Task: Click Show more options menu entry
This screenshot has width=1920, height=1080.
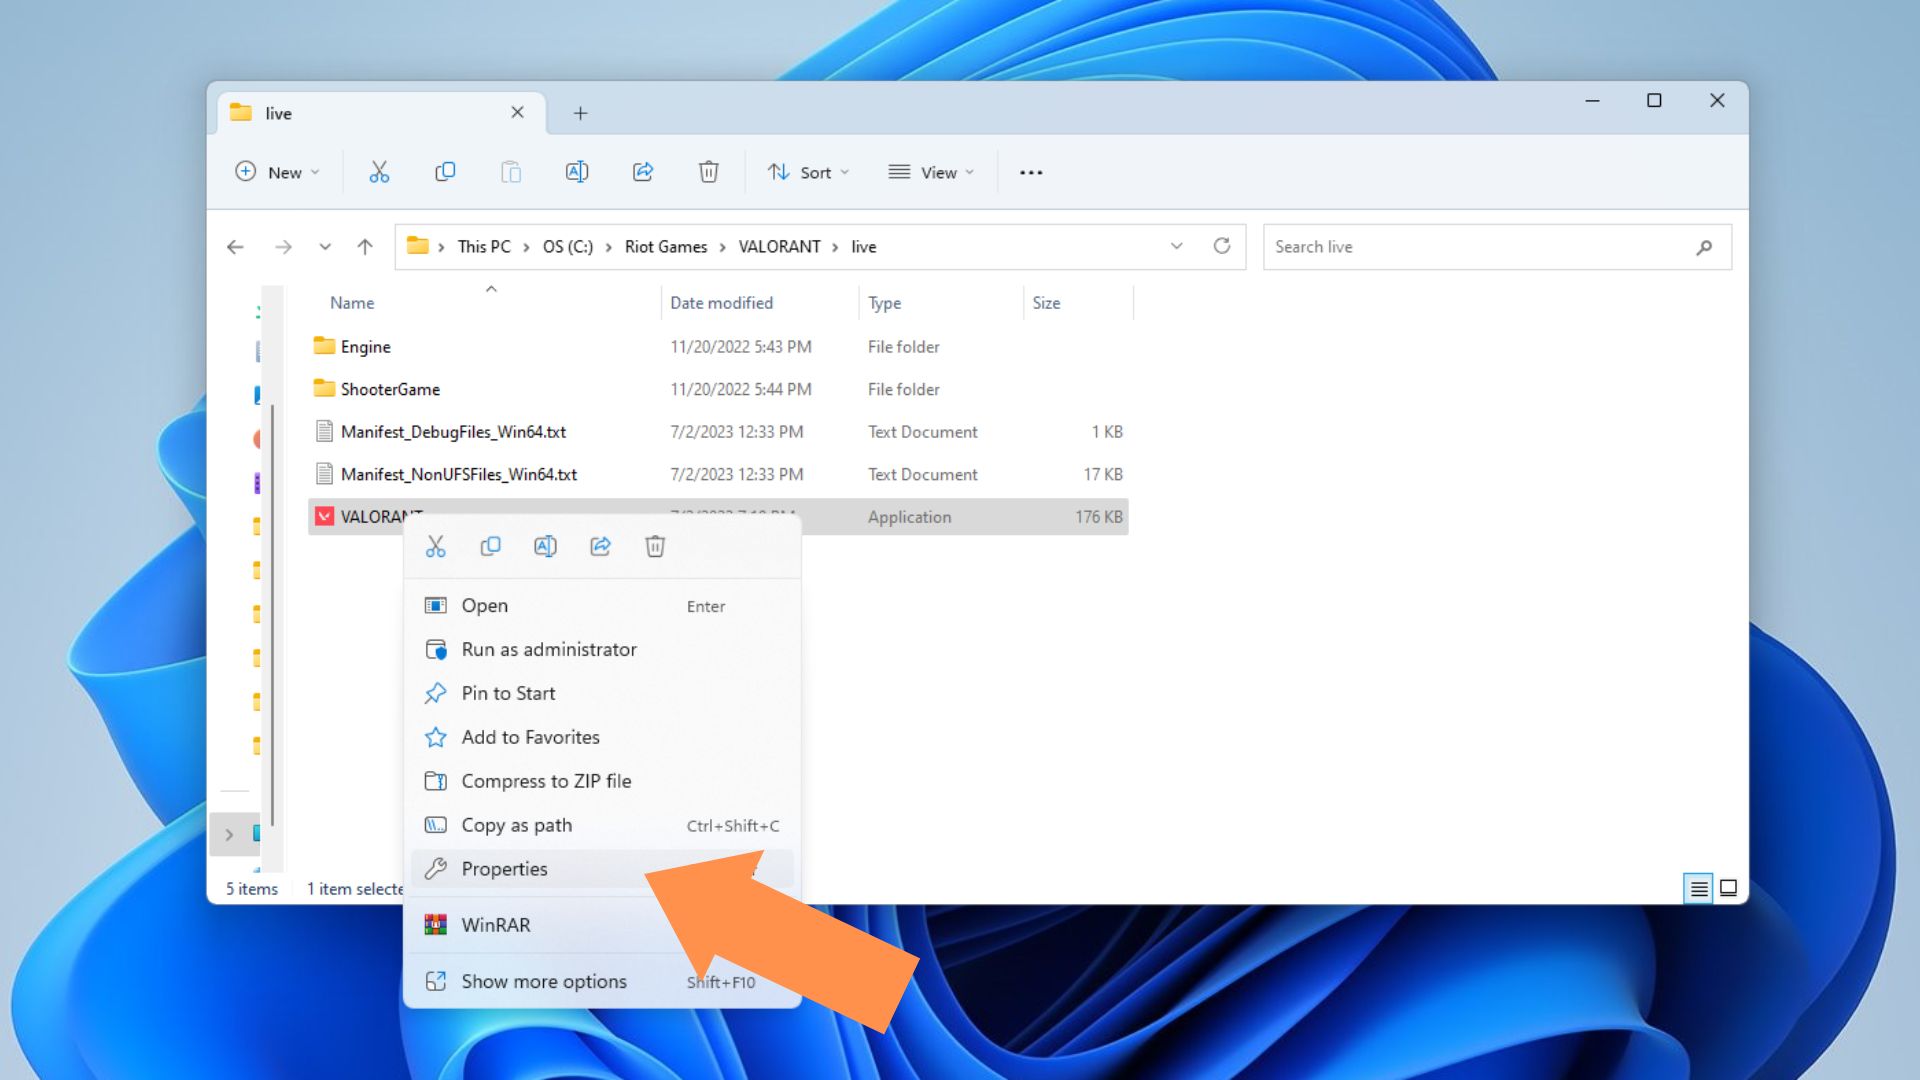Action: pos(543,981)
